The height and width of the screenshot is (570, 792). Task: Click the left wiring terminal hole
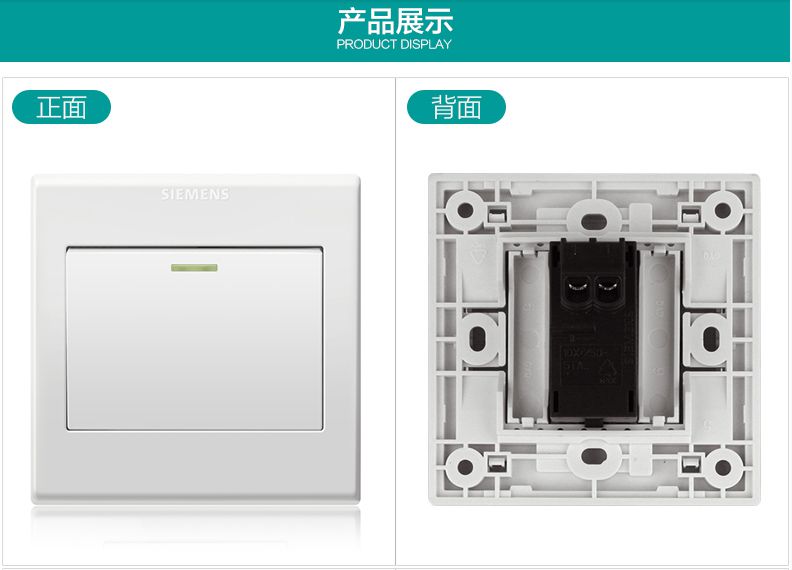tap(577, 289)
